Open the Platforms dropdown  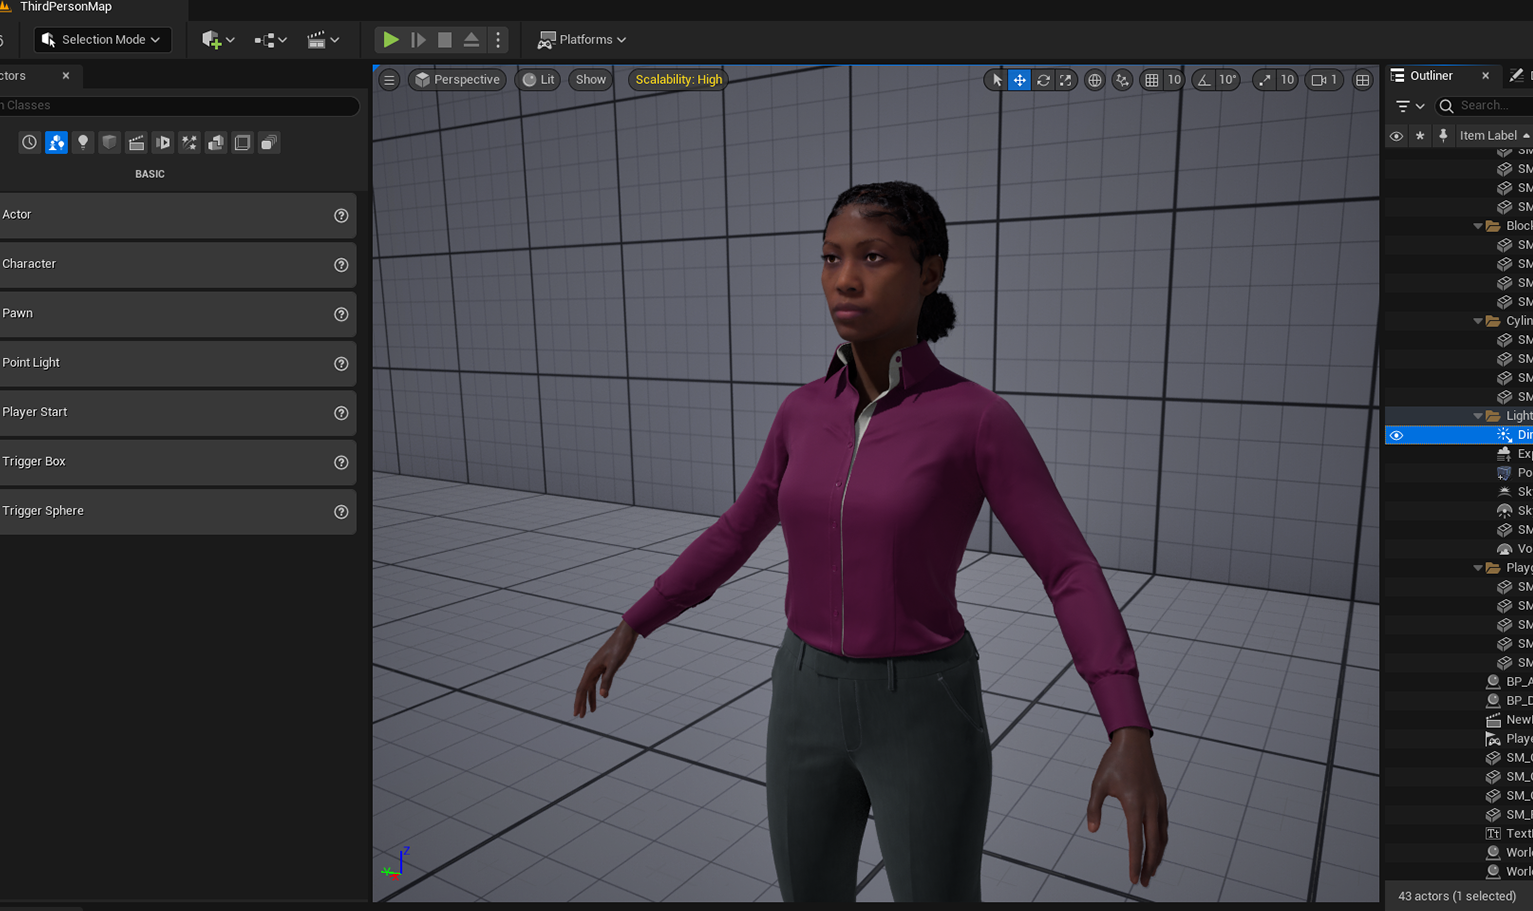[582, 40]
